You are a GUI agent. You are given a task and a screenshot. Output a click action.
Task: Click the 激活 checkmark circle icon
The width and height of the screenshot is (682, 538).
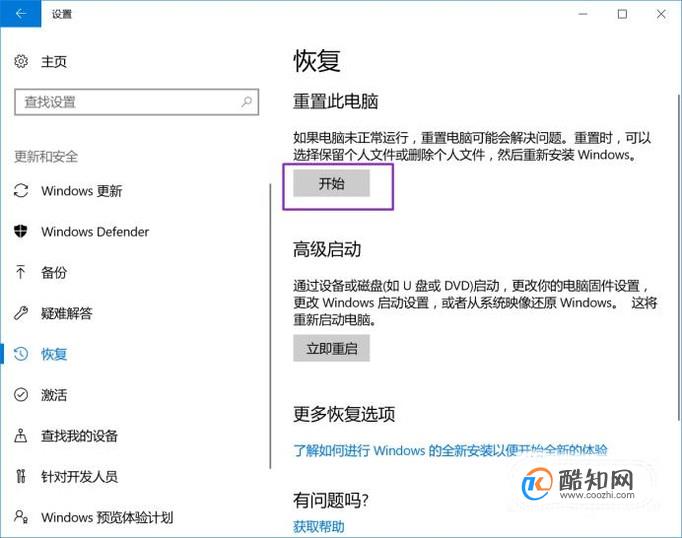coord(21,394)
